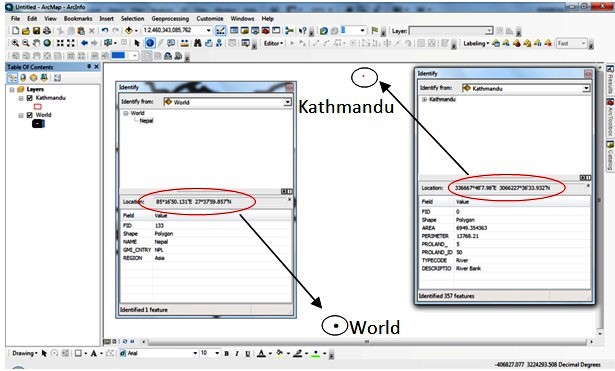Image resolution: width=615 pixels, height=371 pixels.
Task: Open the map scale dropdown
Action: (209, 30)
